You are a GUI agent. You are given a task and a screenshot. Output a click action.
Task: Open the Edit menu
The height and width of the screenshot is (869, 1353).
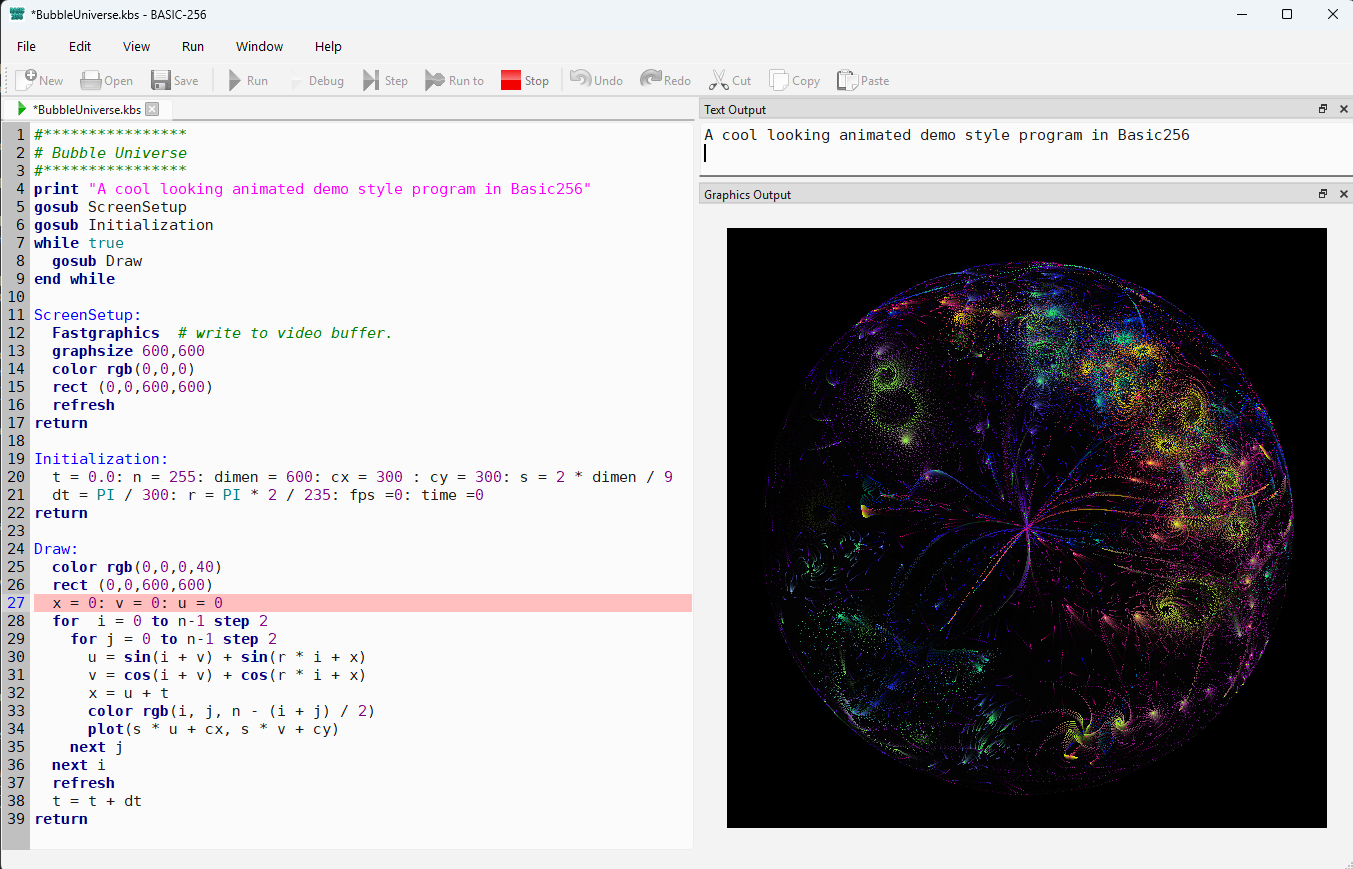[x=80, y=46]
